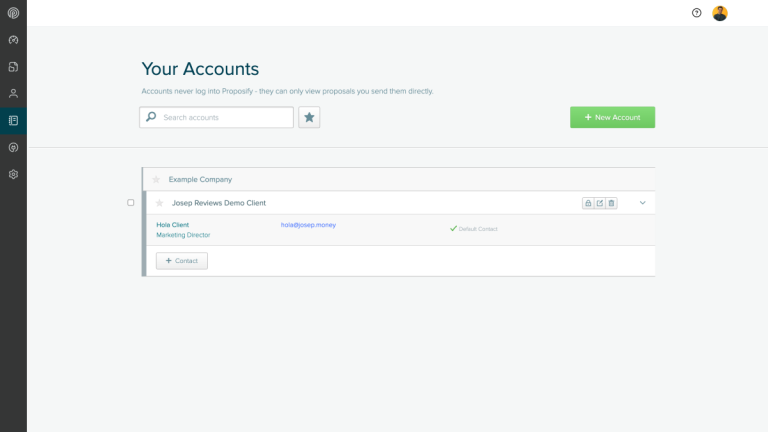Select Josep Reviews Demo Client name
Image resolution: width=768 pixels, height=432 pixels.
[219, 203]
